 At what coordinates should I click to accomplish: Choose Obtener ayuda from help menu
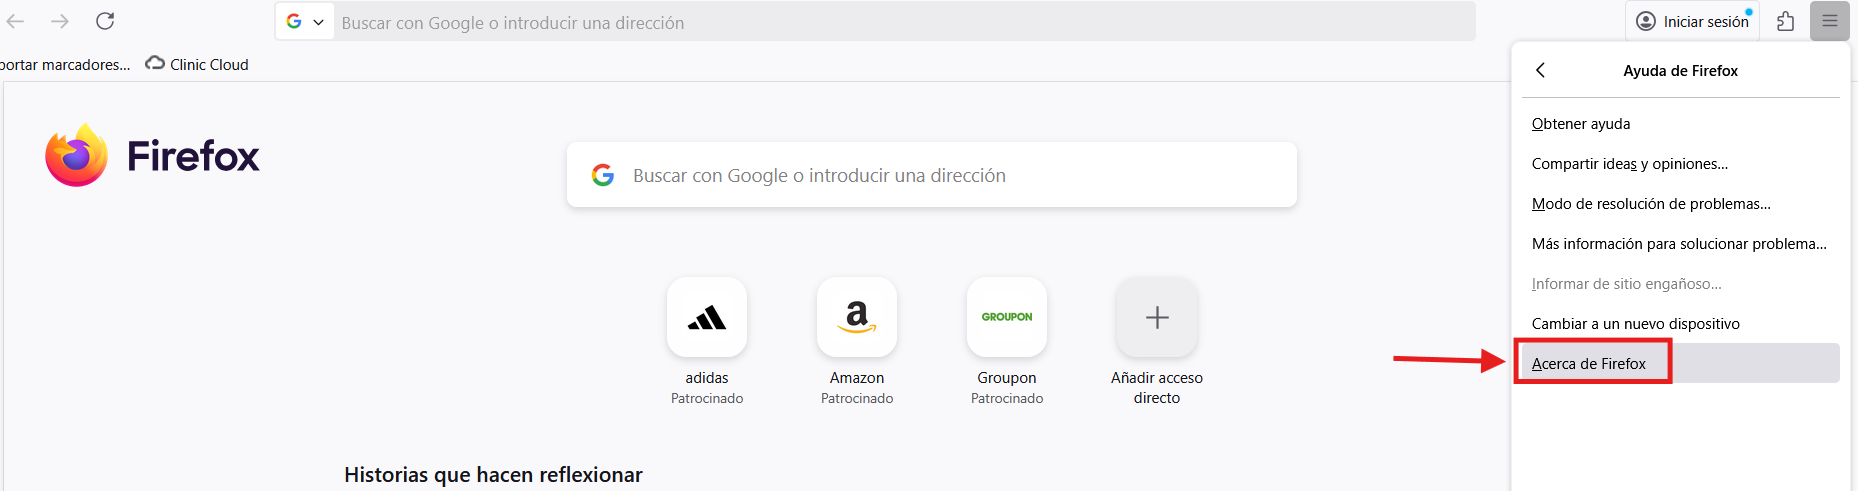[x=1581, y=124]
